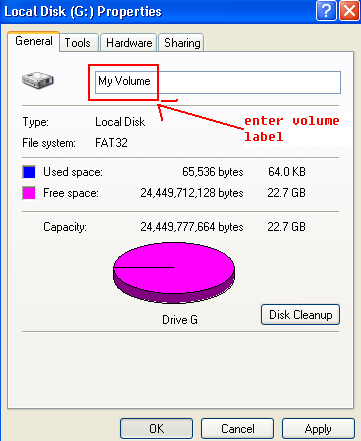Open the Hardware tab
The width and height of the screenshot is (361, 441).
(x=129, y=43)
